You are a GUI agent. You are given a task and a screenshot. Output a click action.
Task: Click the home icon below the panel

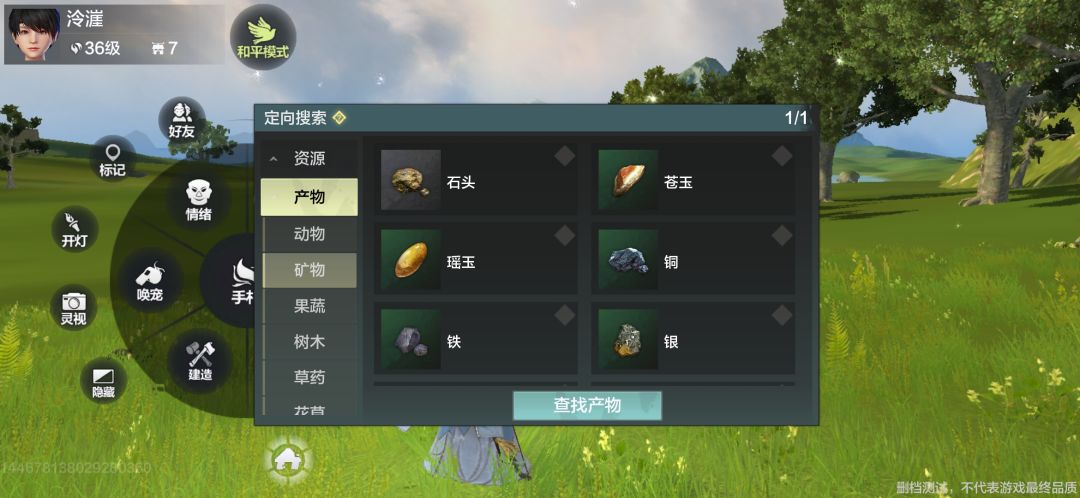[x=289, y=459]
